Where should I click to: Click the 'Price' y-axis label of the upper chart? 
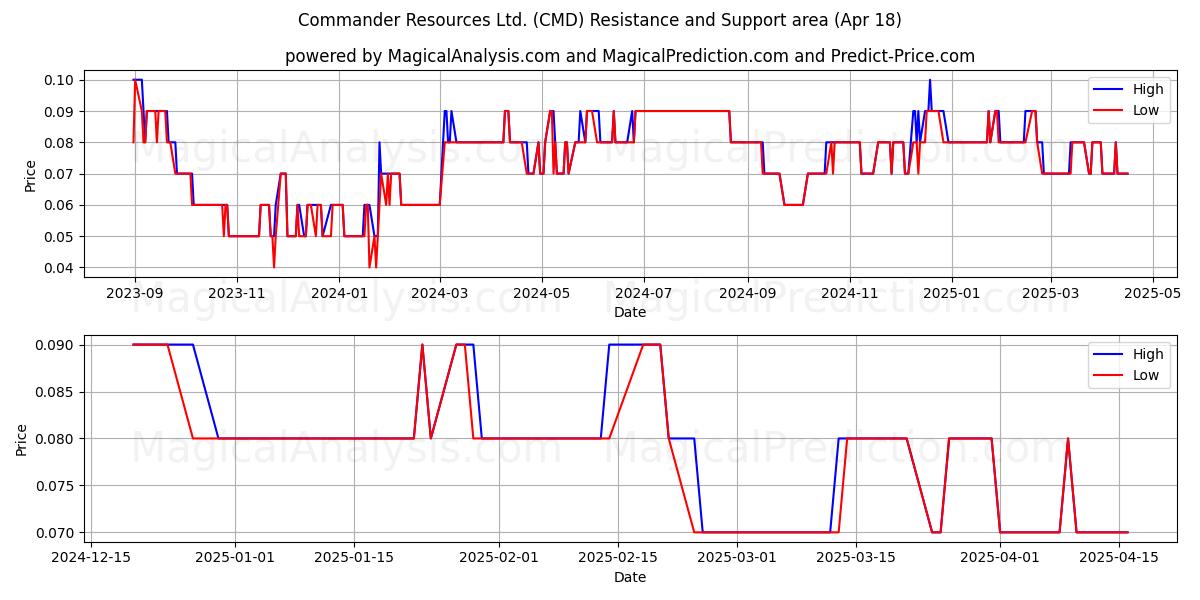(x=31, y=174)
